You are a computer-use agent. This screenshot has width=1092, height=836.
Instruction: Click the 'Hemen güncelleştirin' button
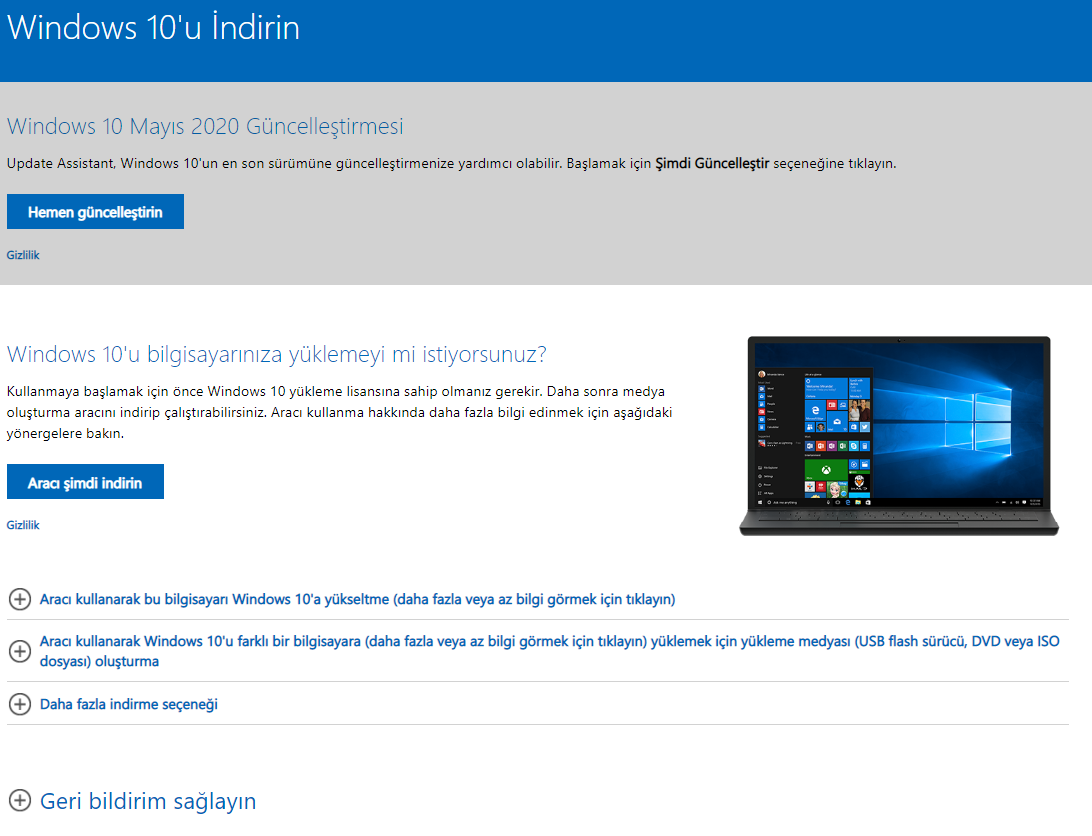point(95,212)
